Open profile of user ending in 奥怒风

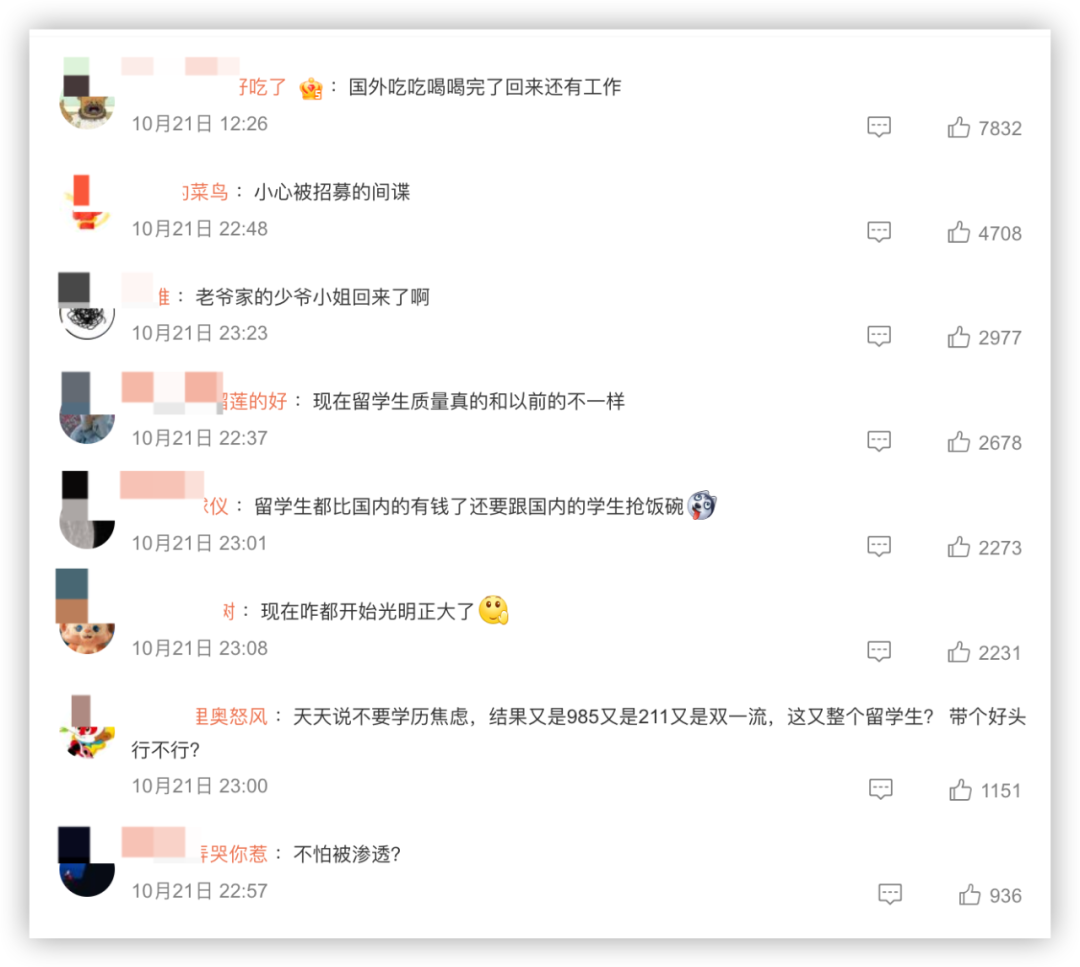(x=231, y=716)
